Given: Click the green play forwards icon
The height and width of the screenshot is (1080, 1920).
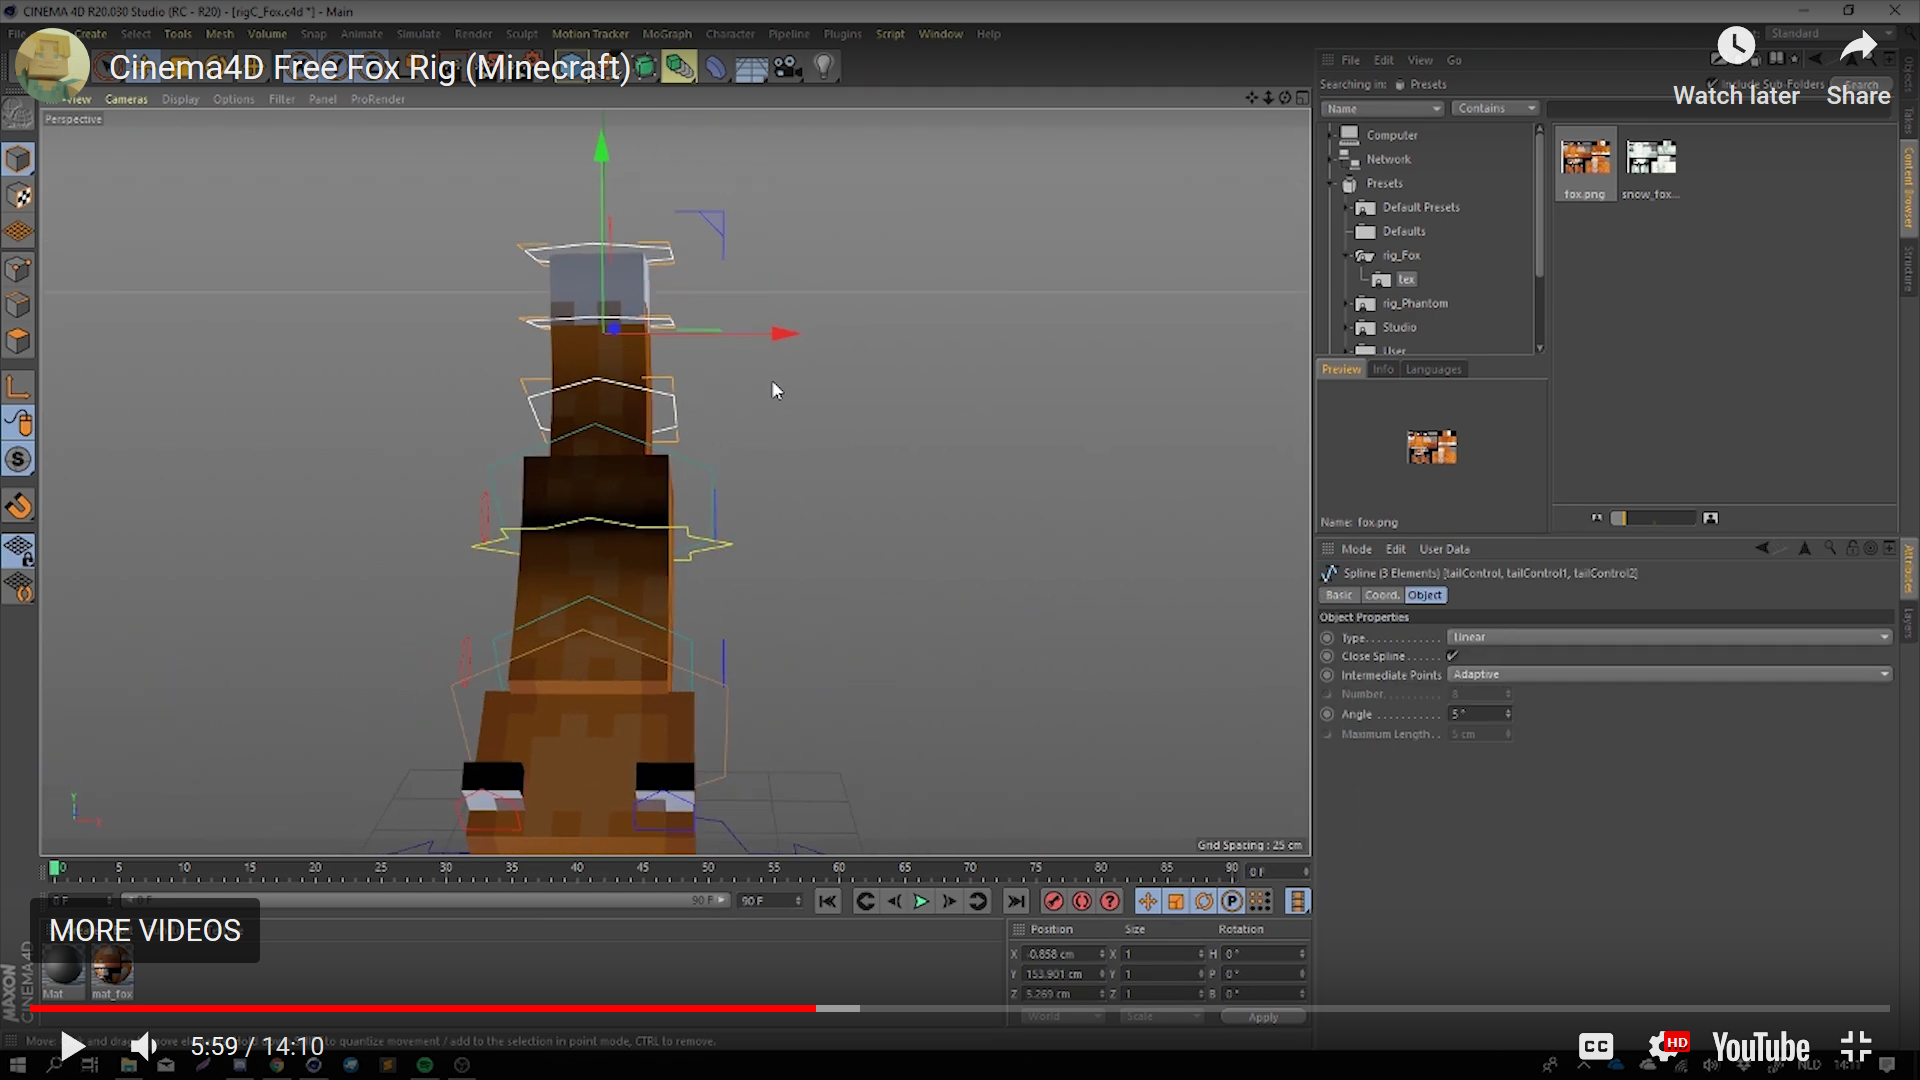Looking at the screenshot, I should 921,901.
